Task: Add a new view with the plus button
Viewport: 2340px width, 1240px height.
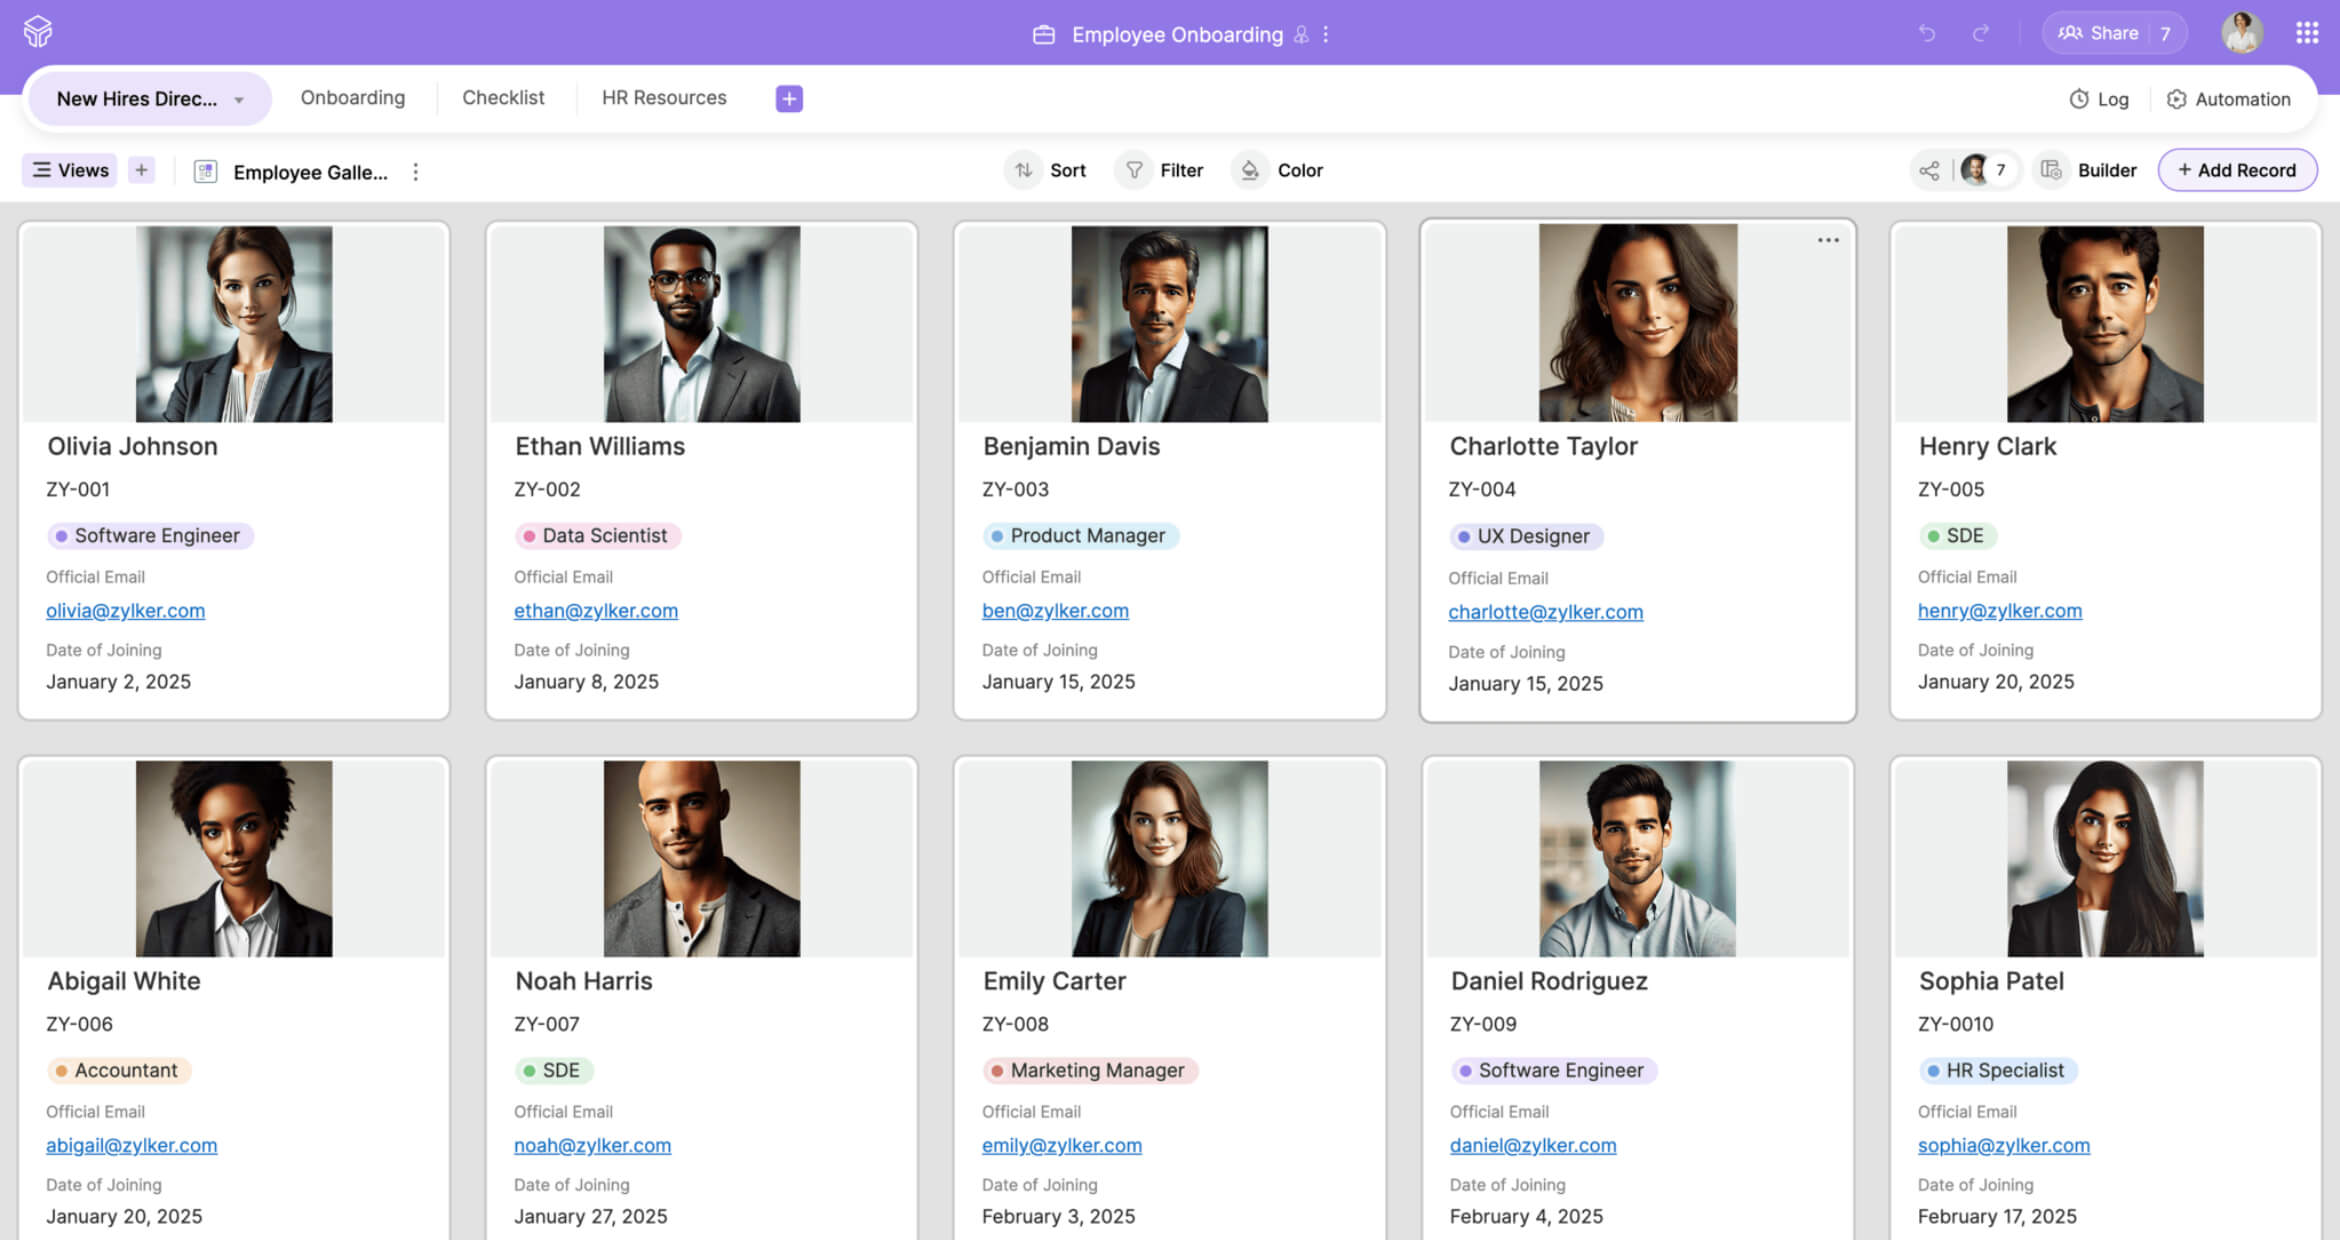Action: click(x=141, y=170)
